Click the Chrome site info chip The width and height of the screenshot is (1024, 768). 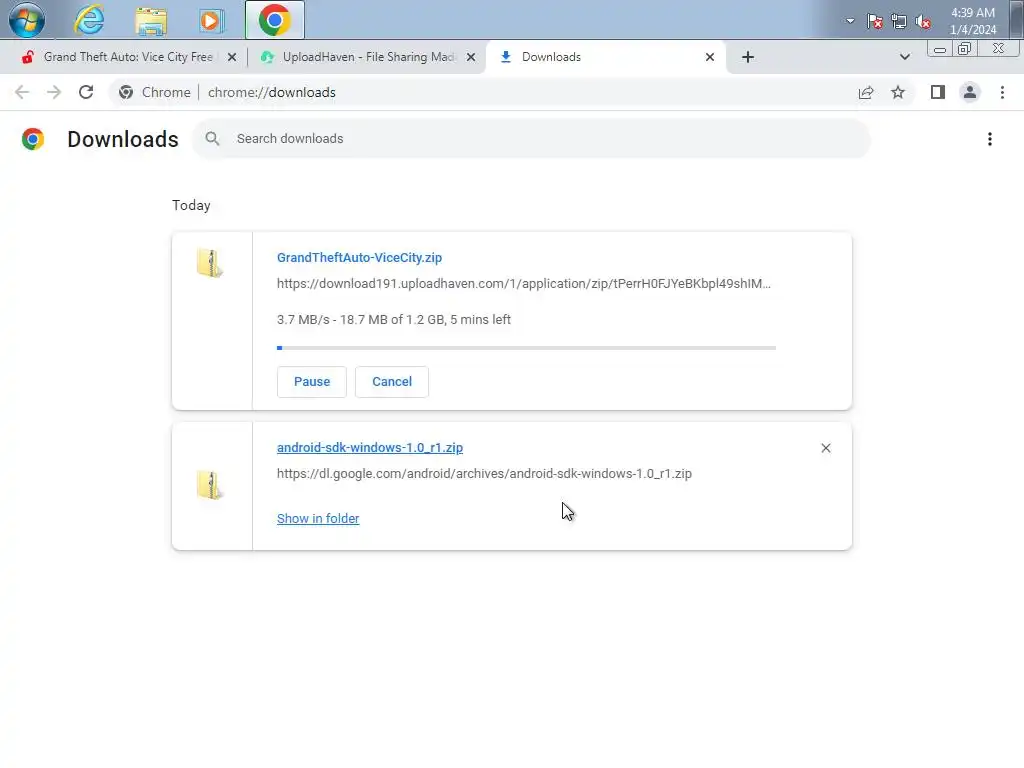pyautogui.click(x=155, y=92)
